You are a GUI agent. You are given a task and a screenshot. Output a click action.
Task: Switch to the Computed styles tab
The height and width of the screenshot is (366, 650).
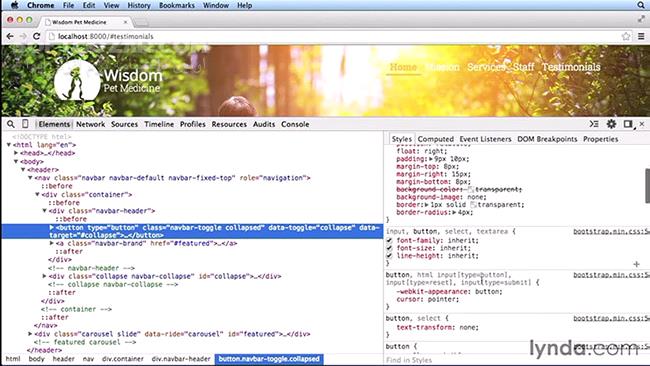coord(436,139)
